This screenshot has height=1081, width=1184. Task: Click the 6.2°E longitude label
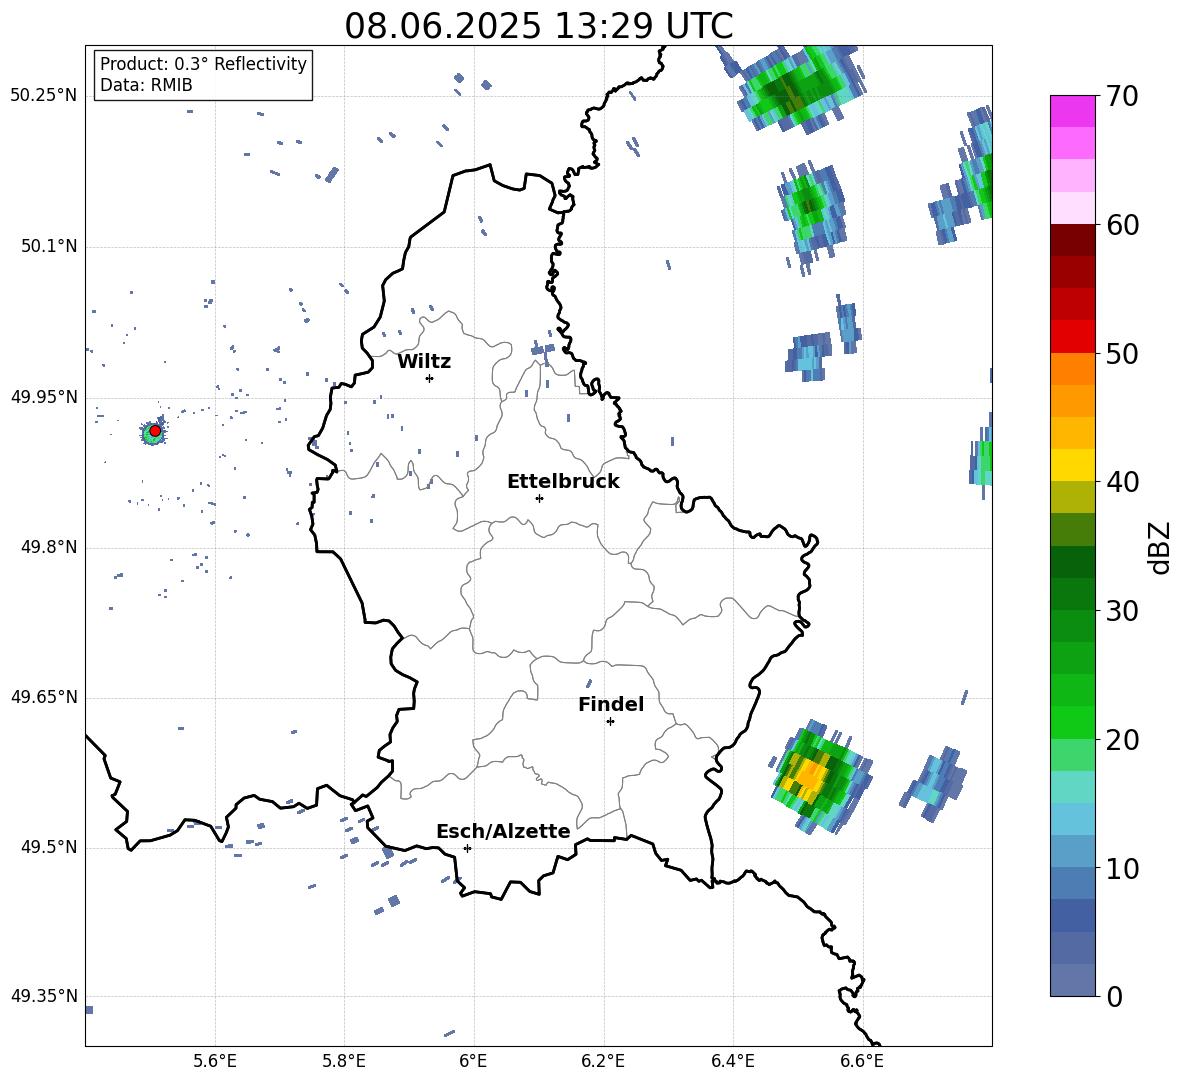(x=603, y=1061)
